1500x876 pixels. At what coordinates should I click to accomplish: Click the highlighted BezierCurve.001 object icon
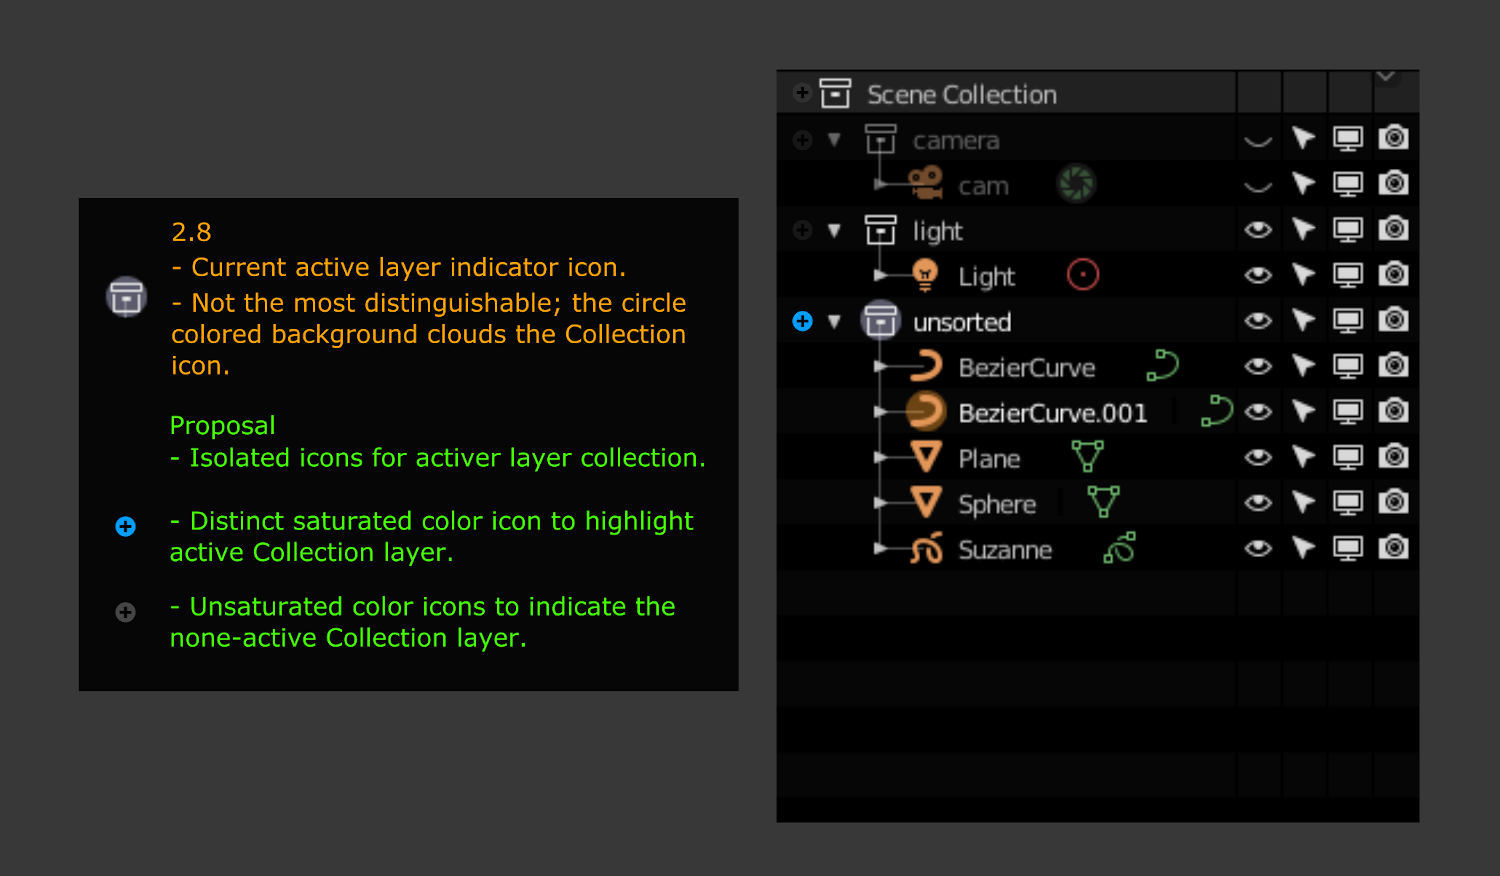(x=926, y=411)
